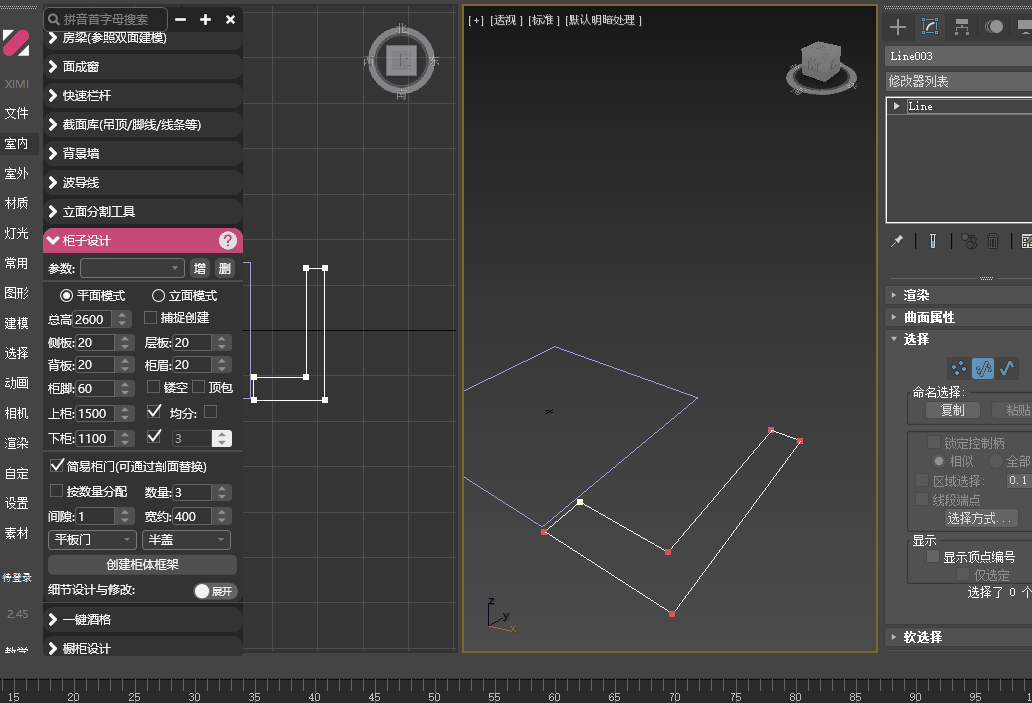Open the Create command panel tab
The width and height of the screenshot is (1032, 703).
pos(898,27)
